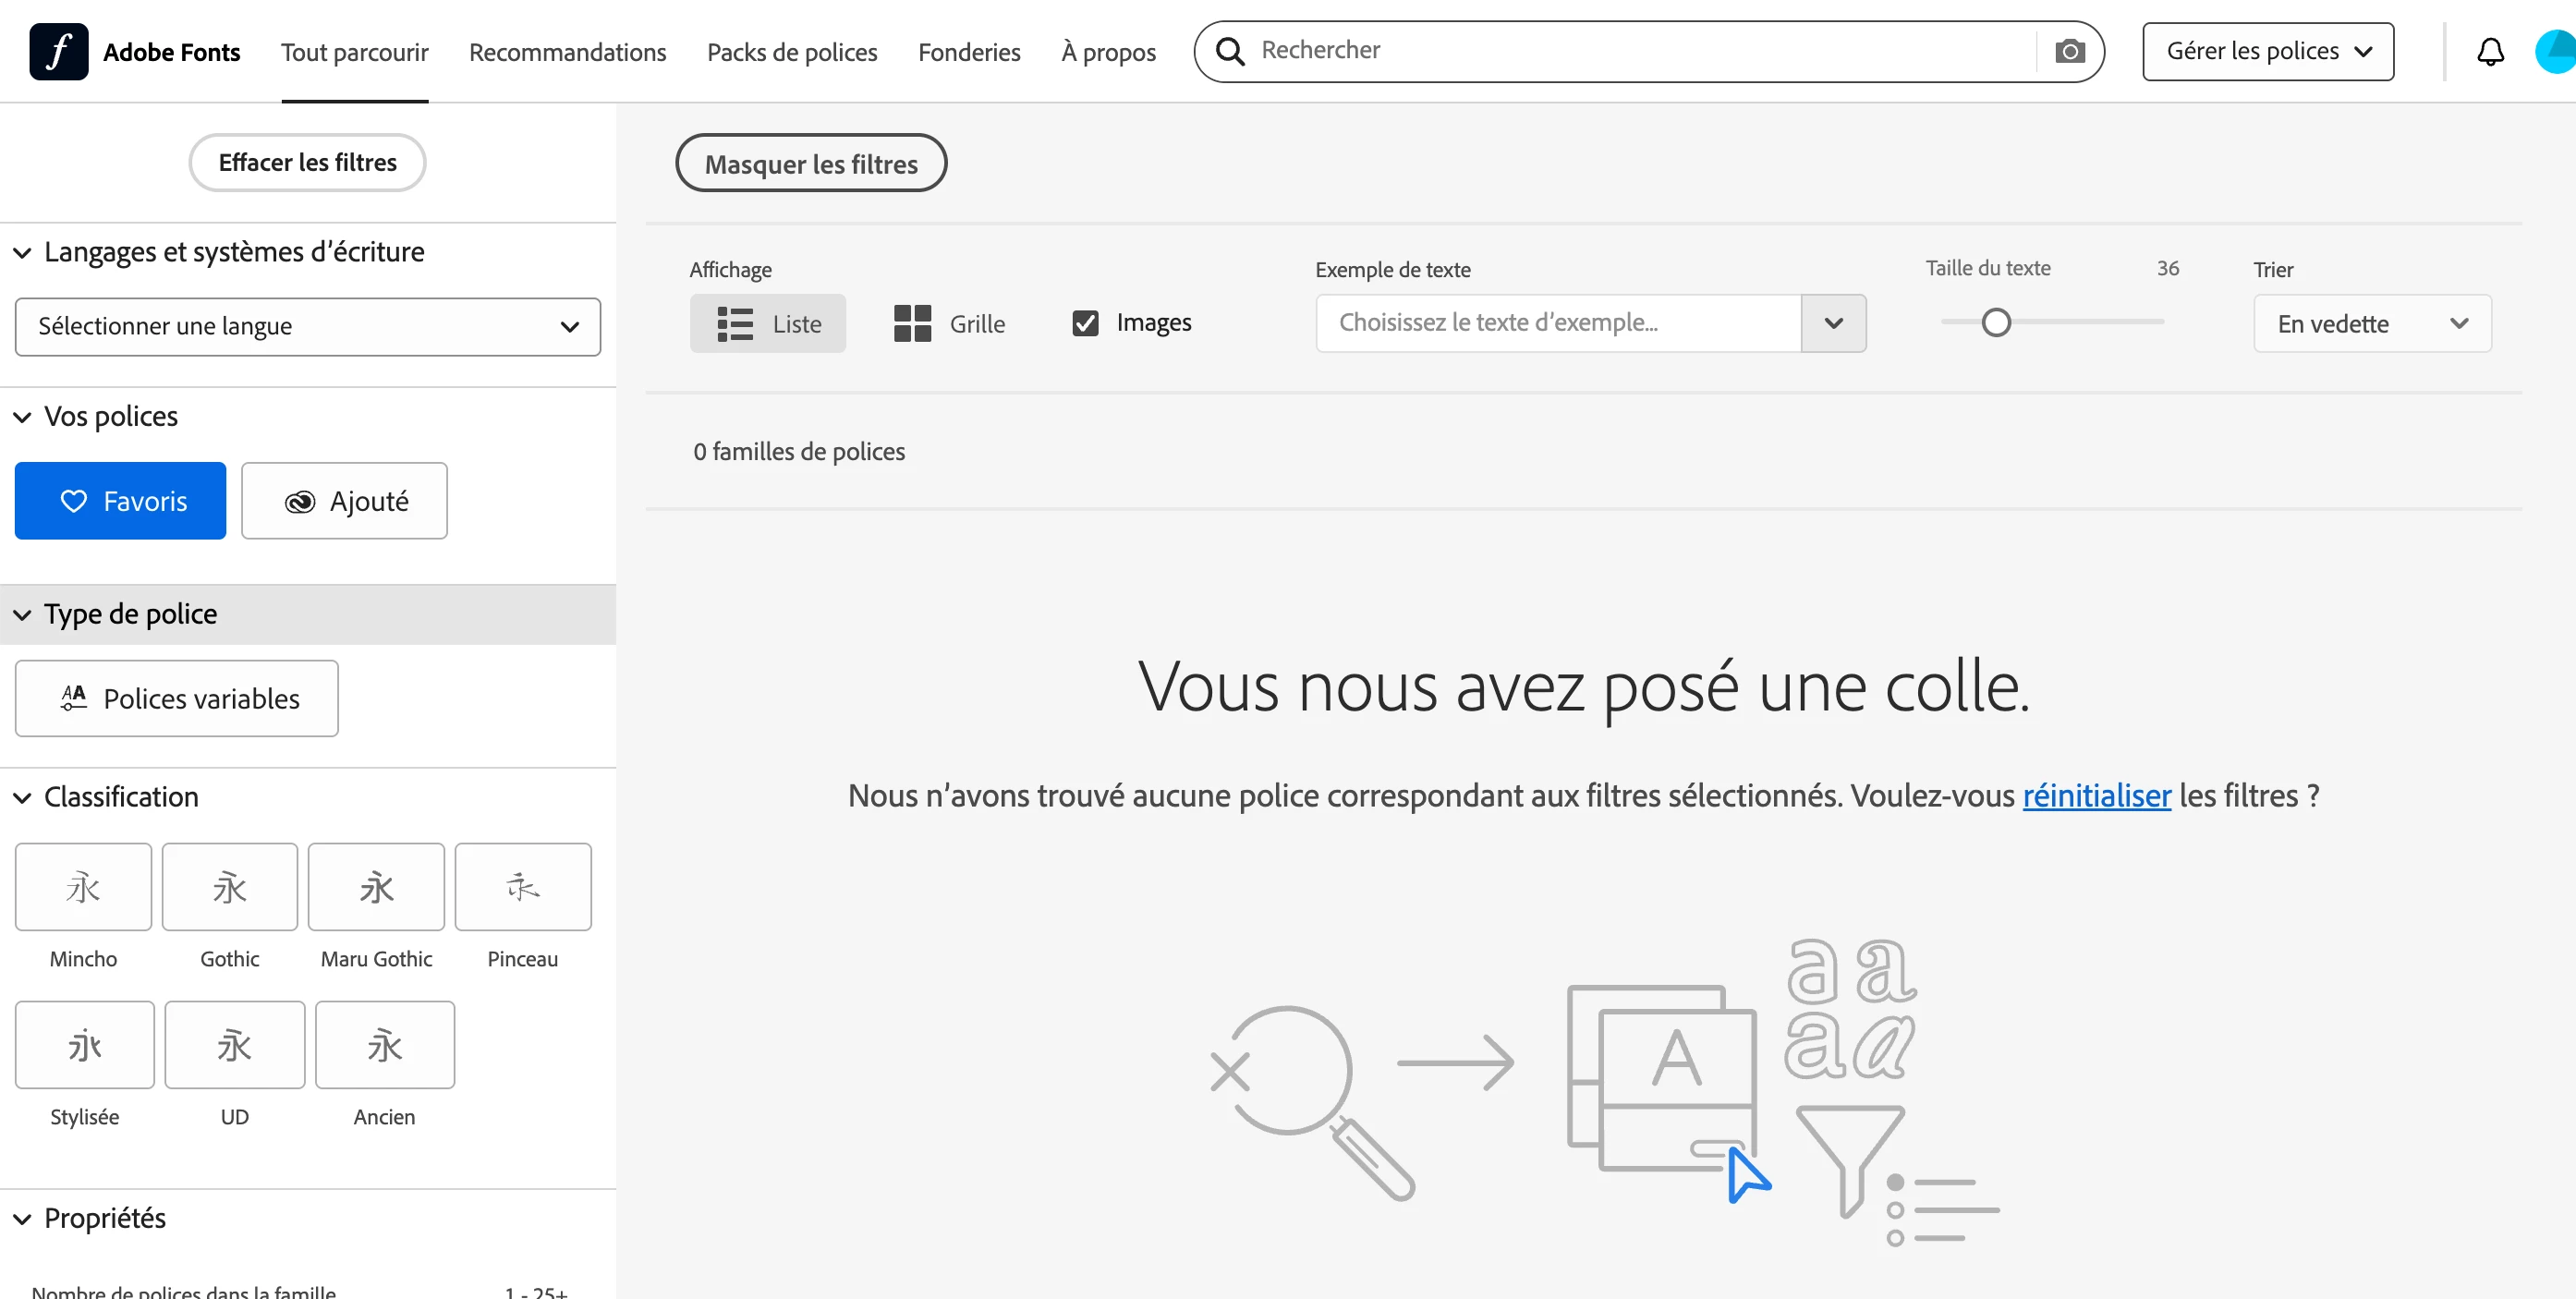Screen dimensions: 2576x1299
Task: Click Effacer les filtres button
Action: coord(307,162)
